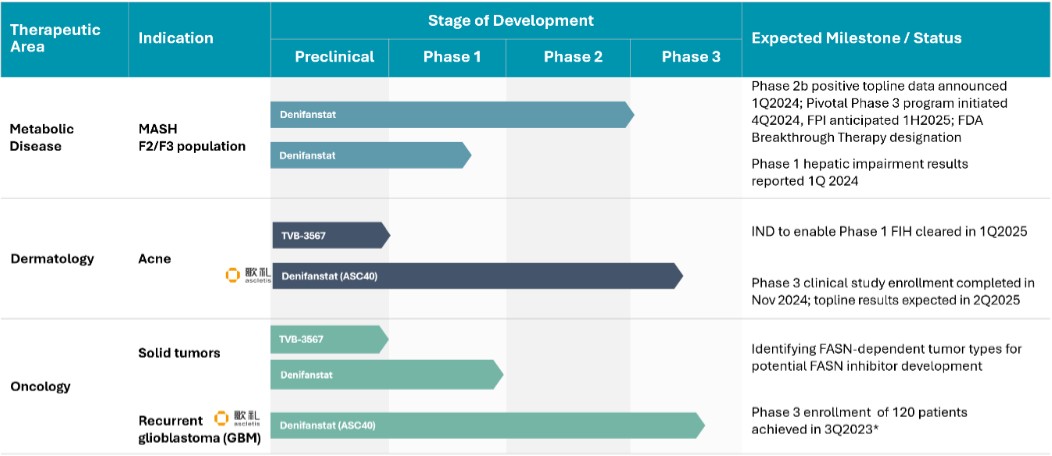1052x456 pixels.
Task: Select the Phase 2 column header
Action: click(573, 57)
